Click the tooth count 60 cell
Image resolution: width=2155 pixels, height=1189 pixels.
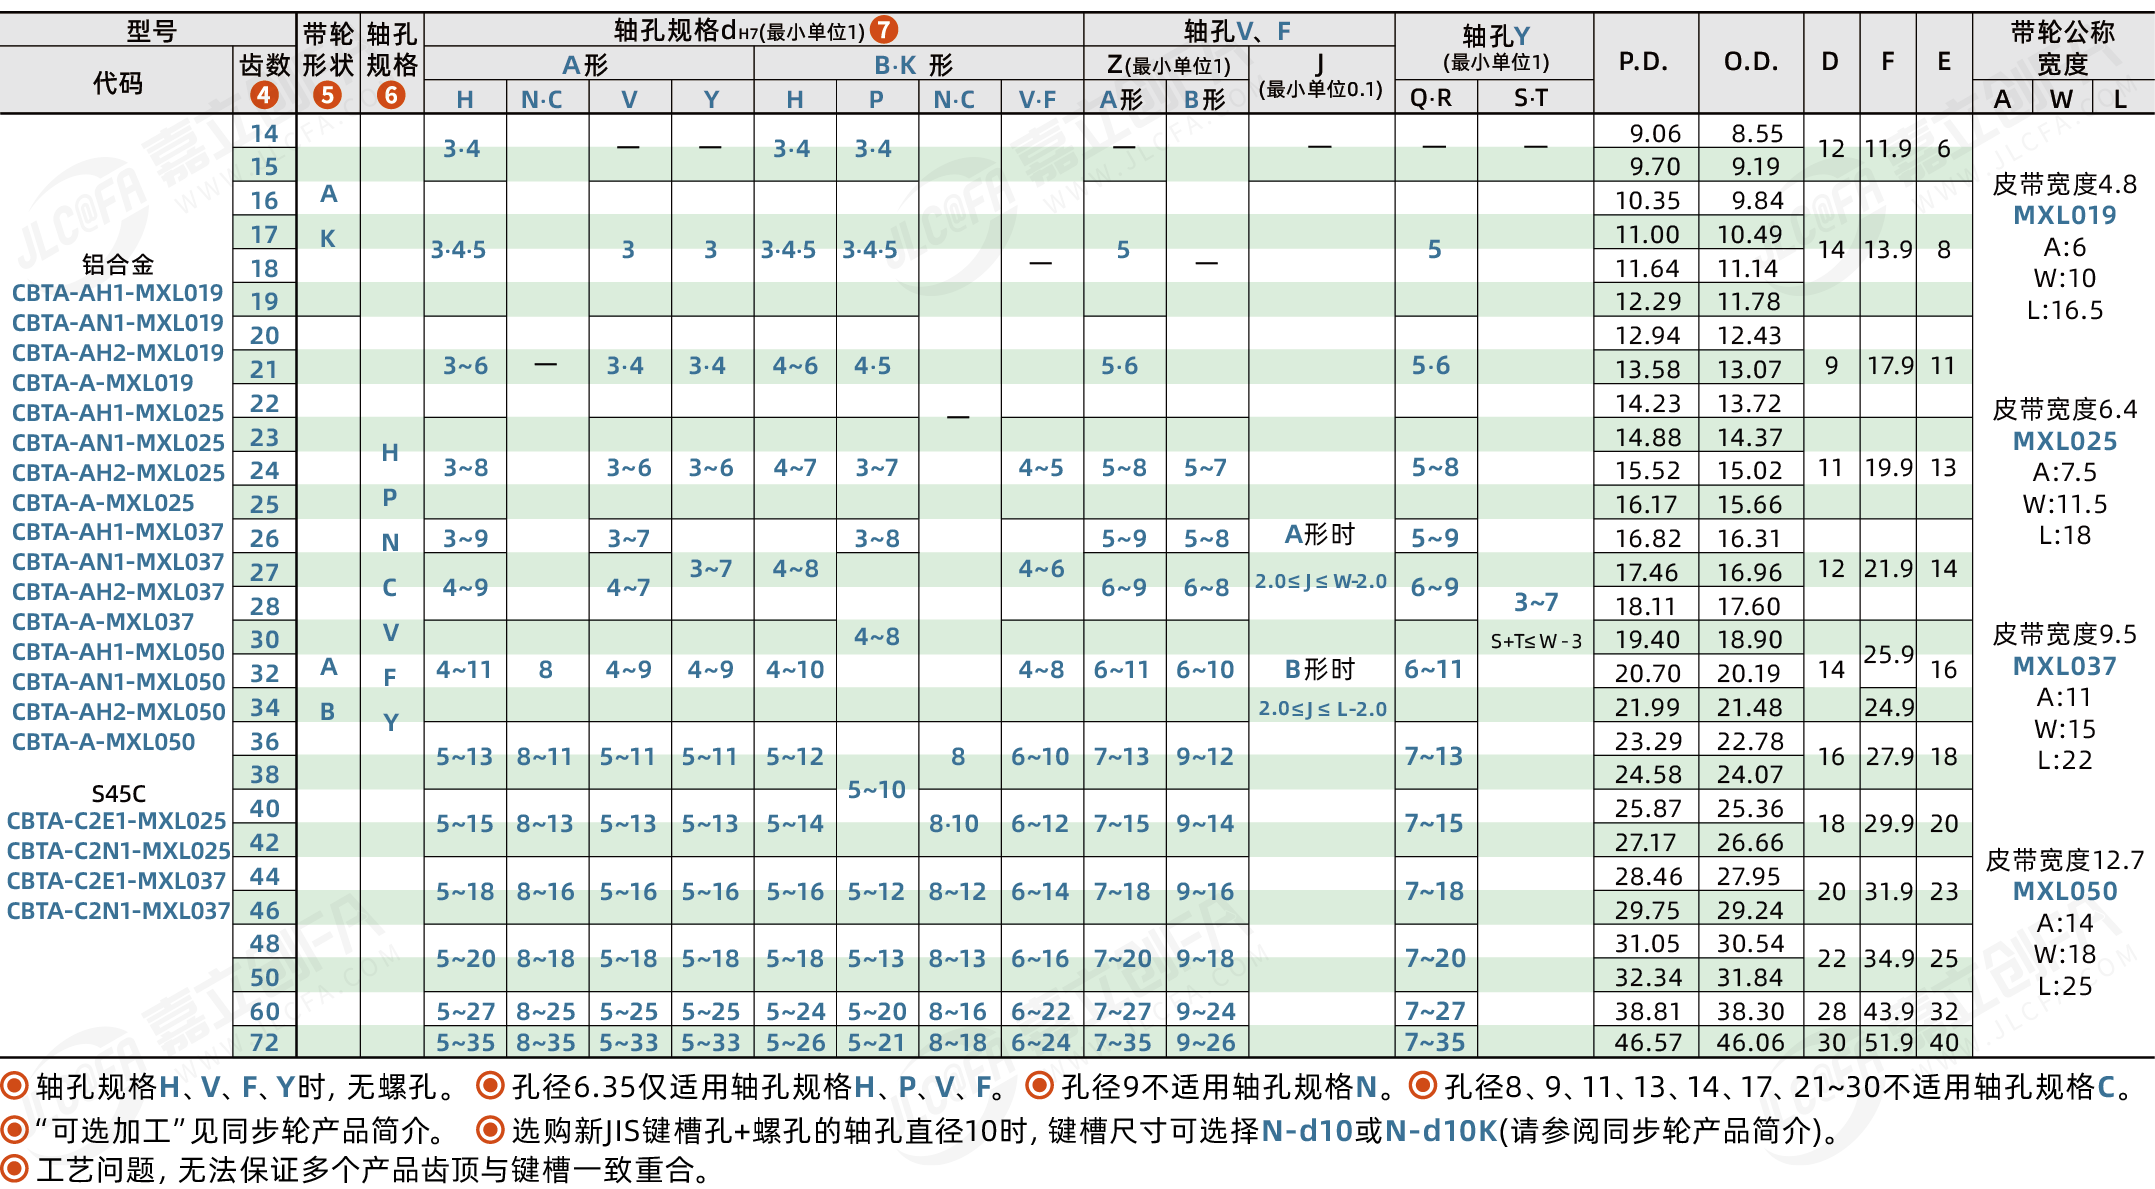coord(264,1011)
